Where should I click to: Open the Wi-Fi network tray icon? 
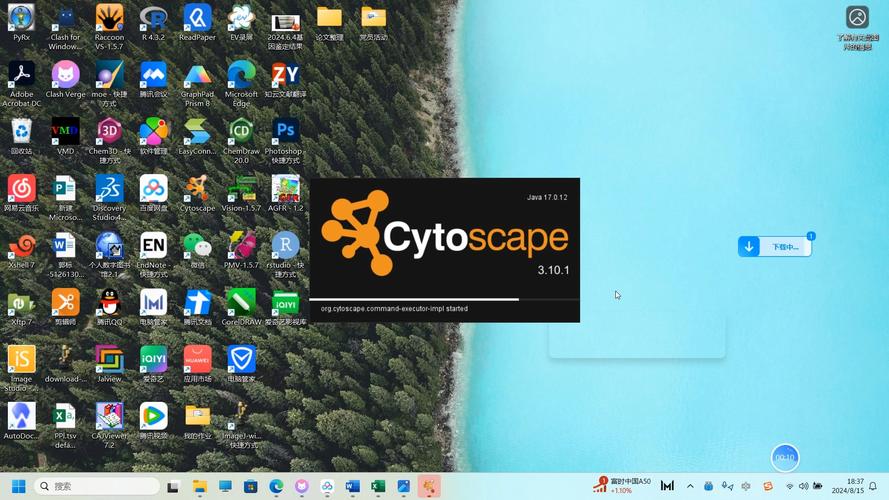(789, 486)
